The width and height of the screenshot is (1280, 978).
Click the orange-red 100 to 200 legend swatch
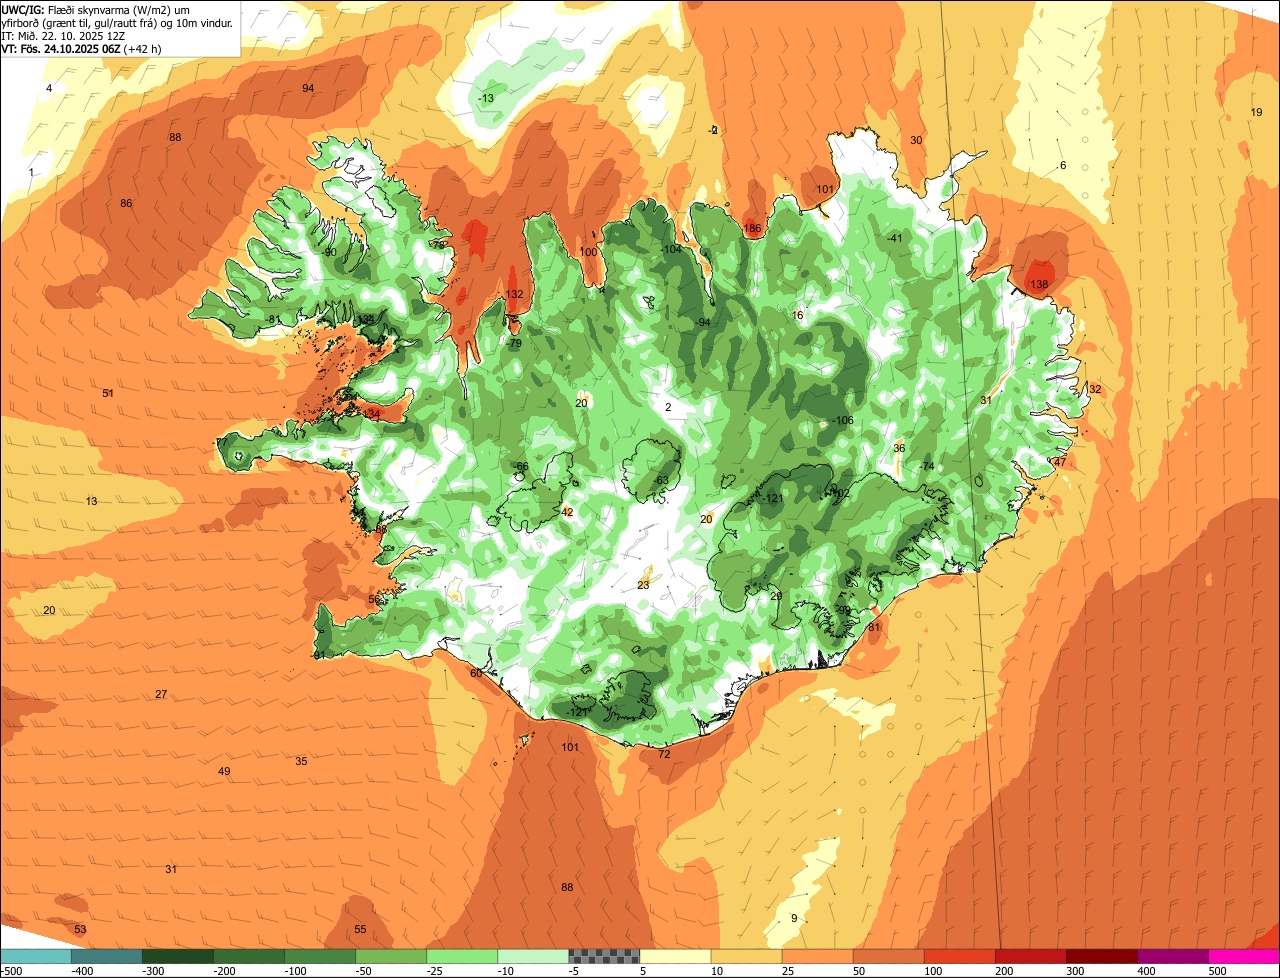[x=960, y=956]
